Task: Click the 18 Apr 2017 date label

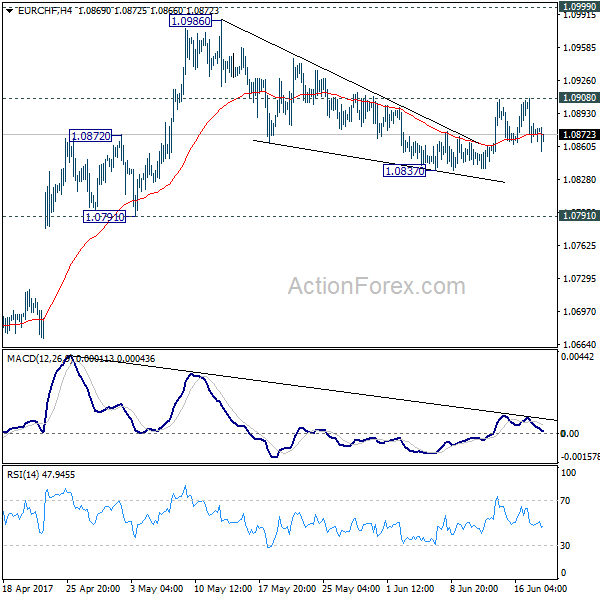Action: 28,588
